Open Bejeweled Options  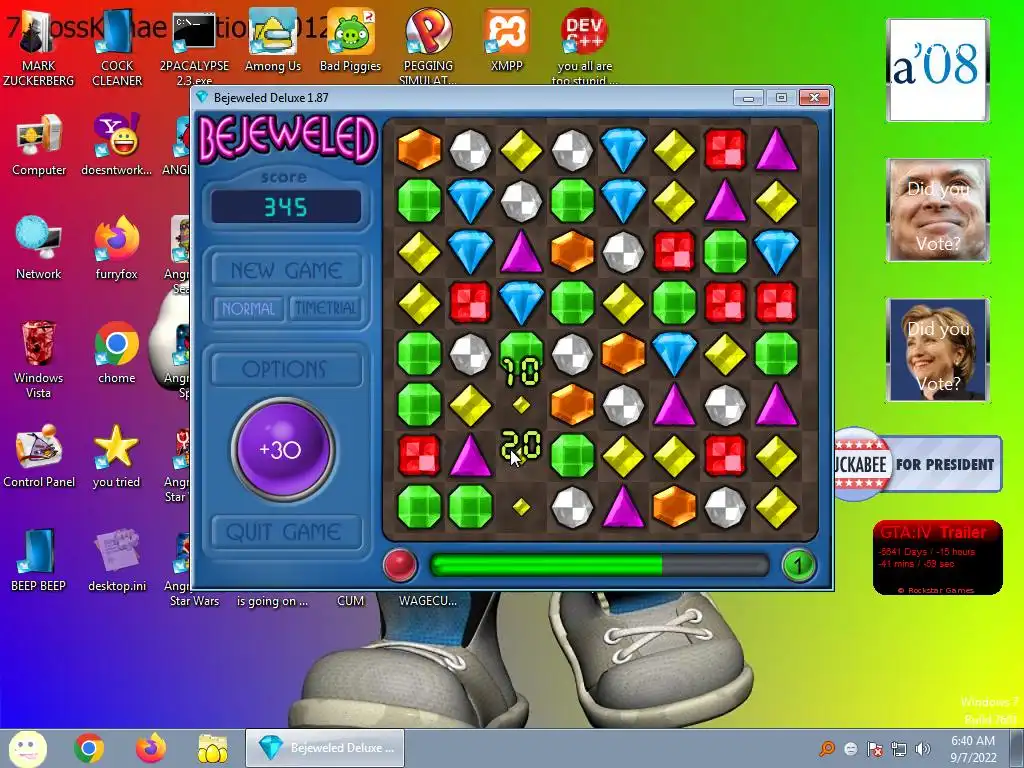[286, 369]
